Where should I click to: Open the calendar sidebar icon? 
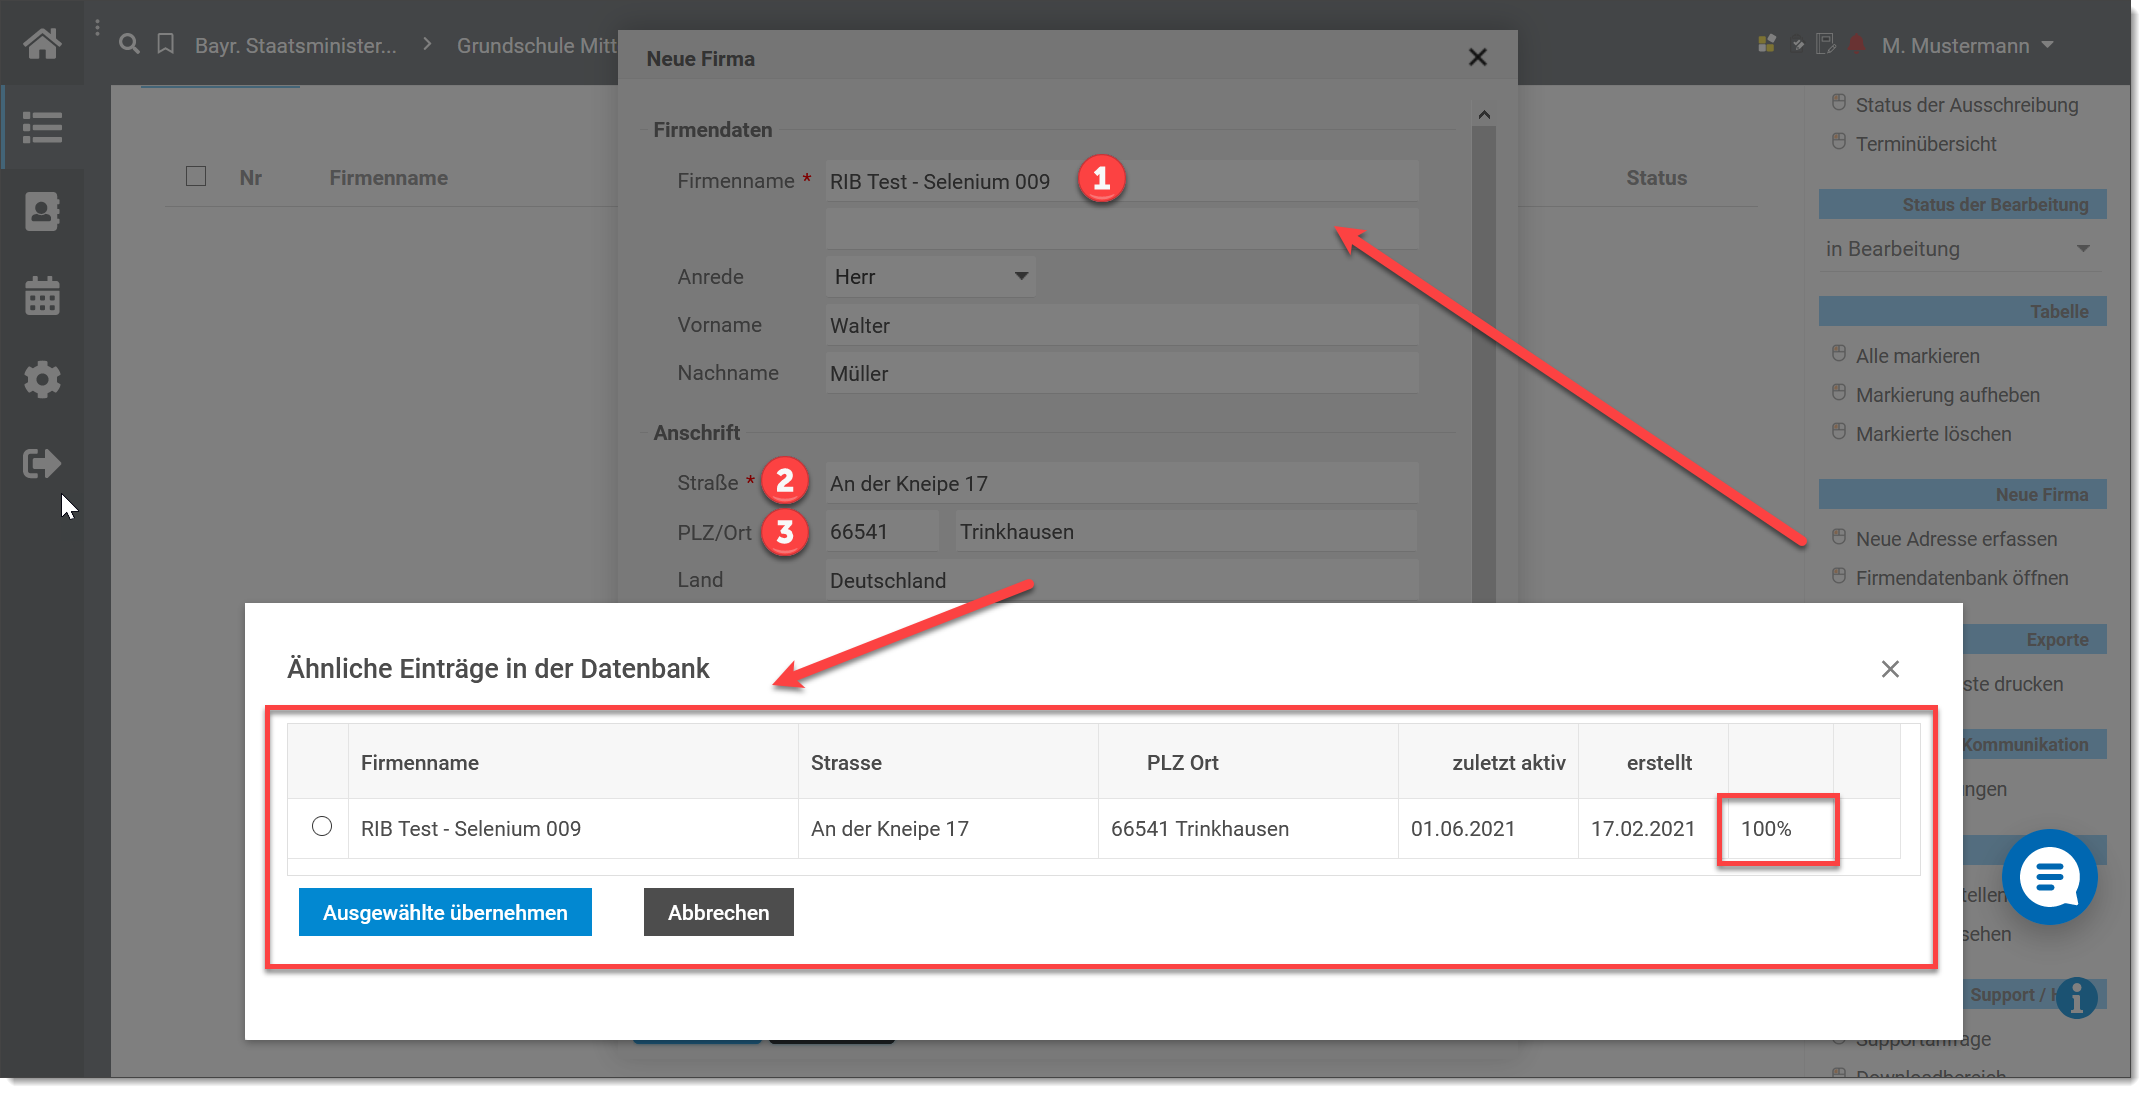pos(42,296)
